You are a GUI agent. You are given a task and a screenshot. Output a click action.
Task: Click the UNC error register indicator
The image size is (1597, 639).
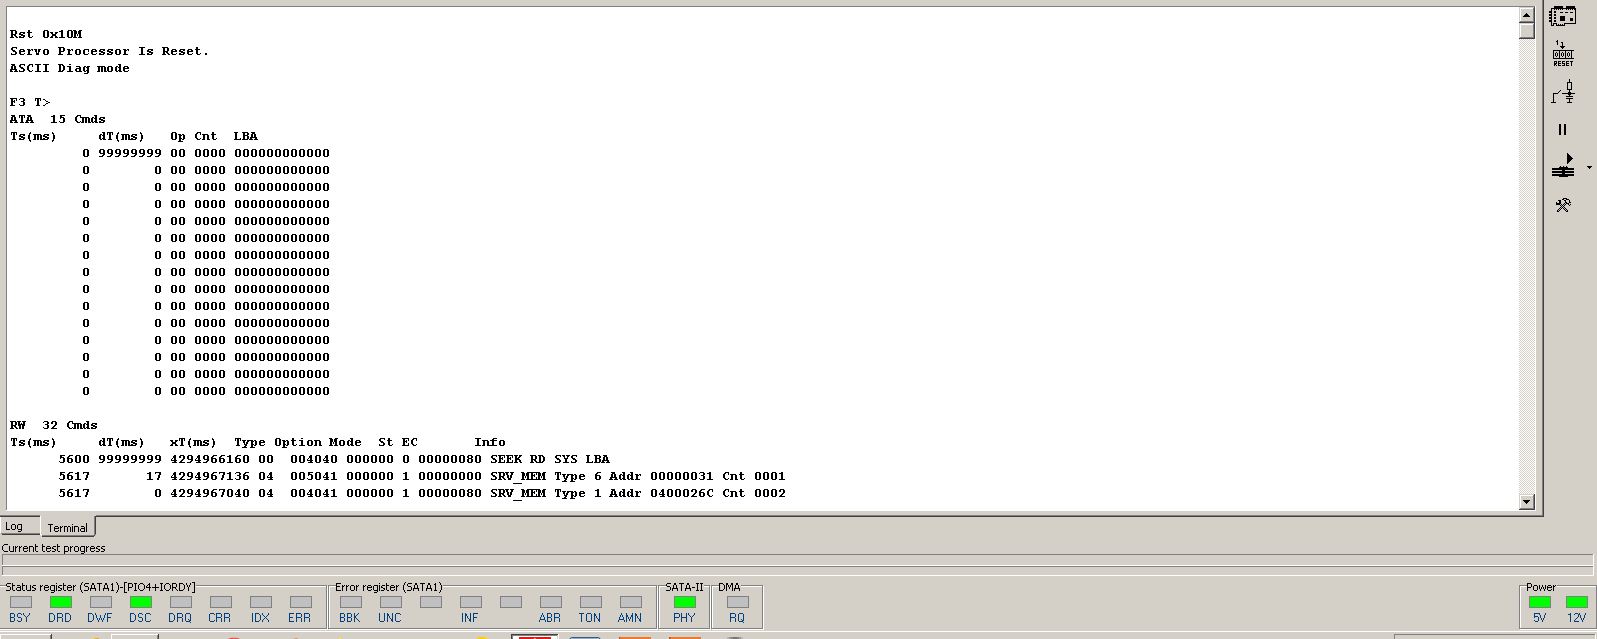click(391, 602)
